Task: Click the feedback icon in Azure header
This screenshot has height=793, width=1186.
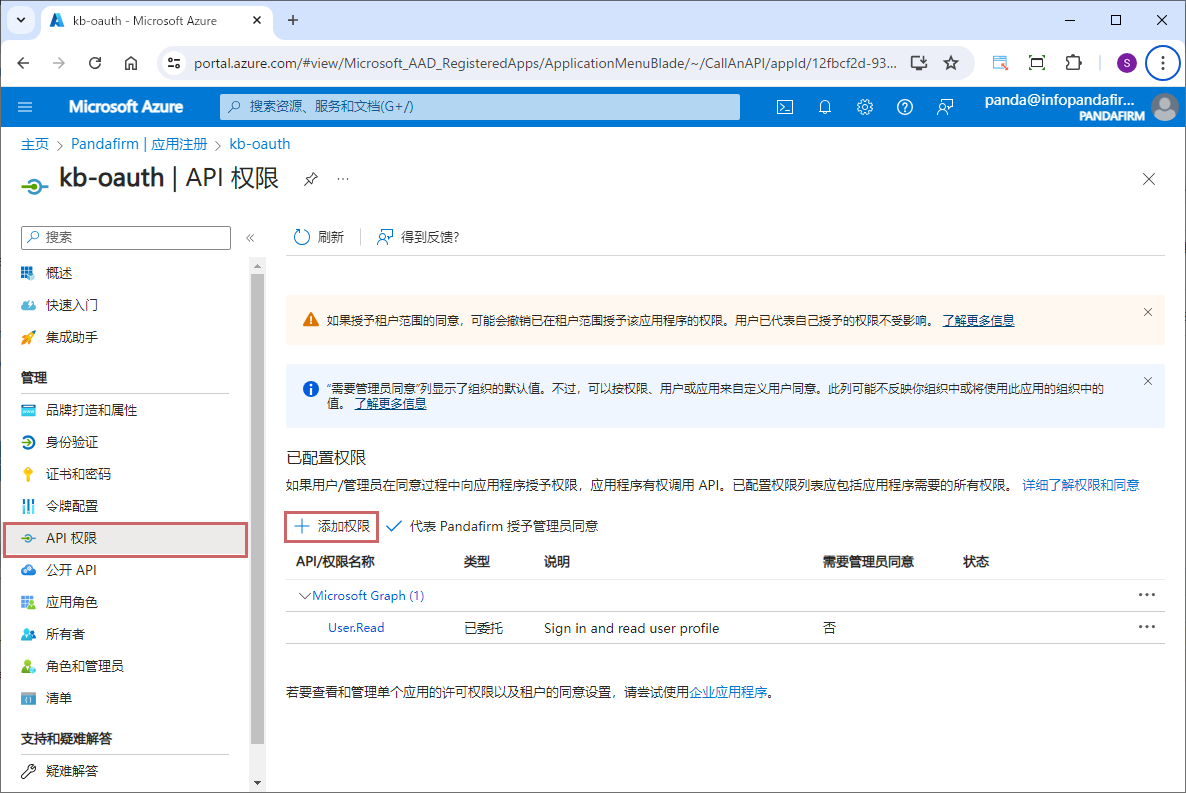Action: click(945, 107)
